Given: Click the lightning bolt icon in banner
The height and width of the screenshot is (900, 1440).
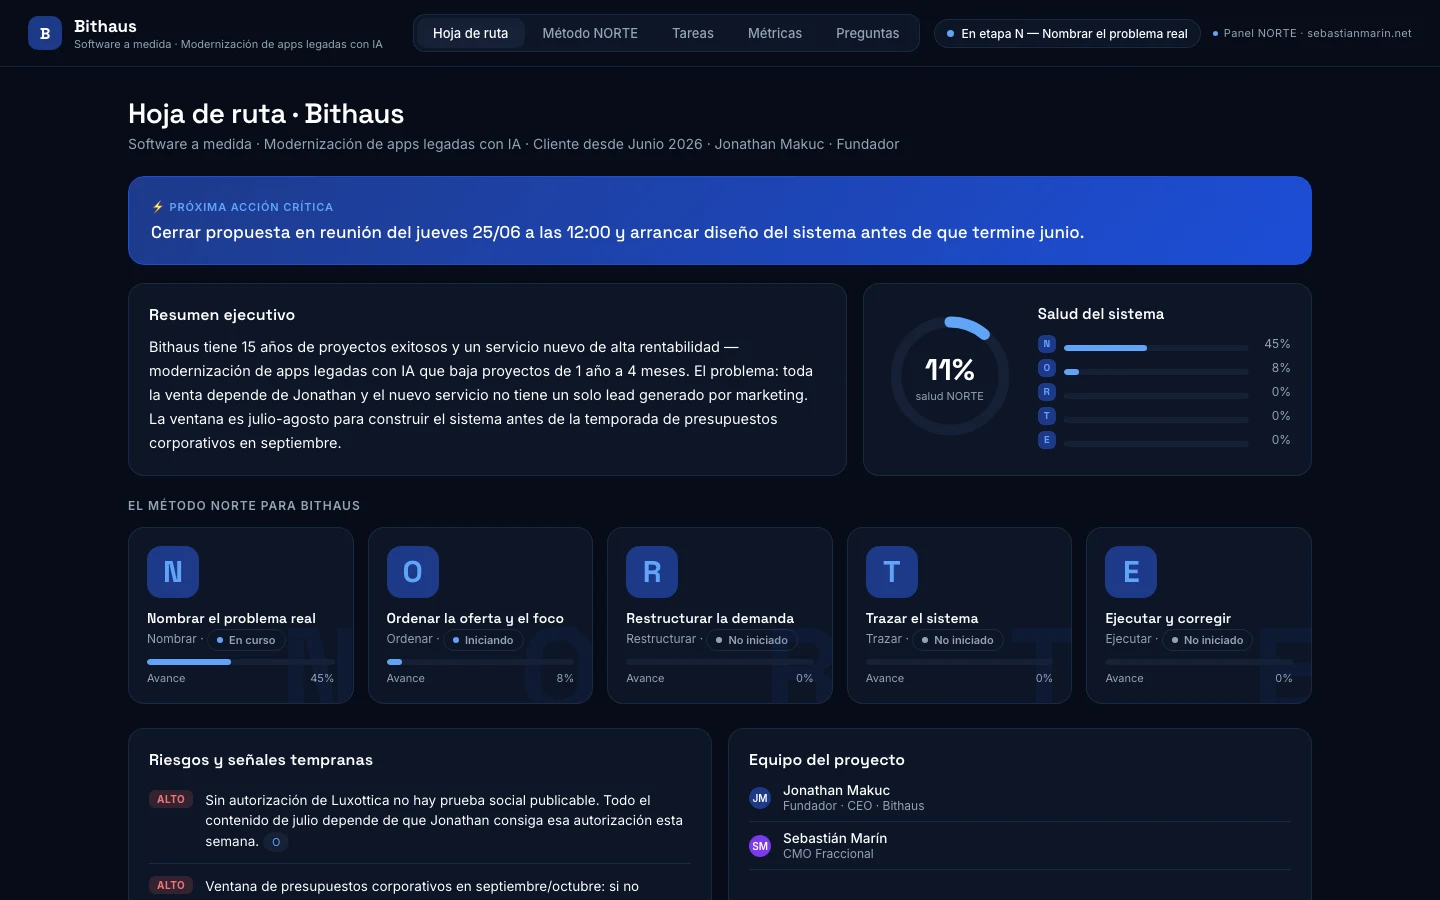Looking at the screenshot, I should tap(158, 207).
